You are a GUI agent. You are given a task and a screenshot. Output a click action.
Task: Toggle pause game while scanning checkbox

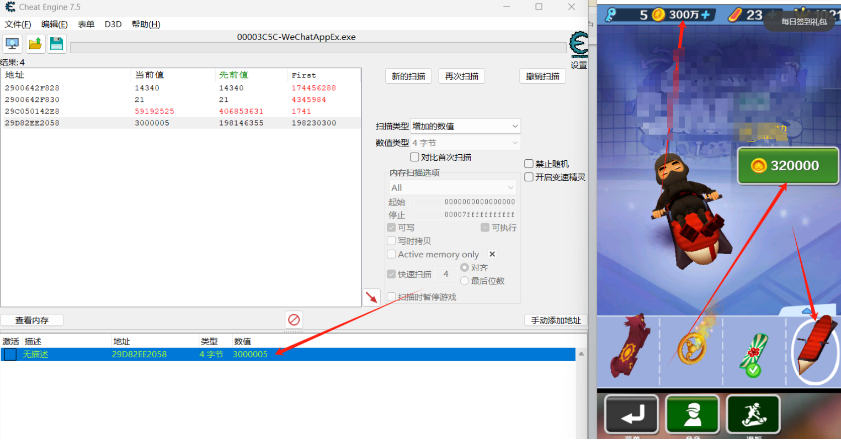tap(392, 297)
